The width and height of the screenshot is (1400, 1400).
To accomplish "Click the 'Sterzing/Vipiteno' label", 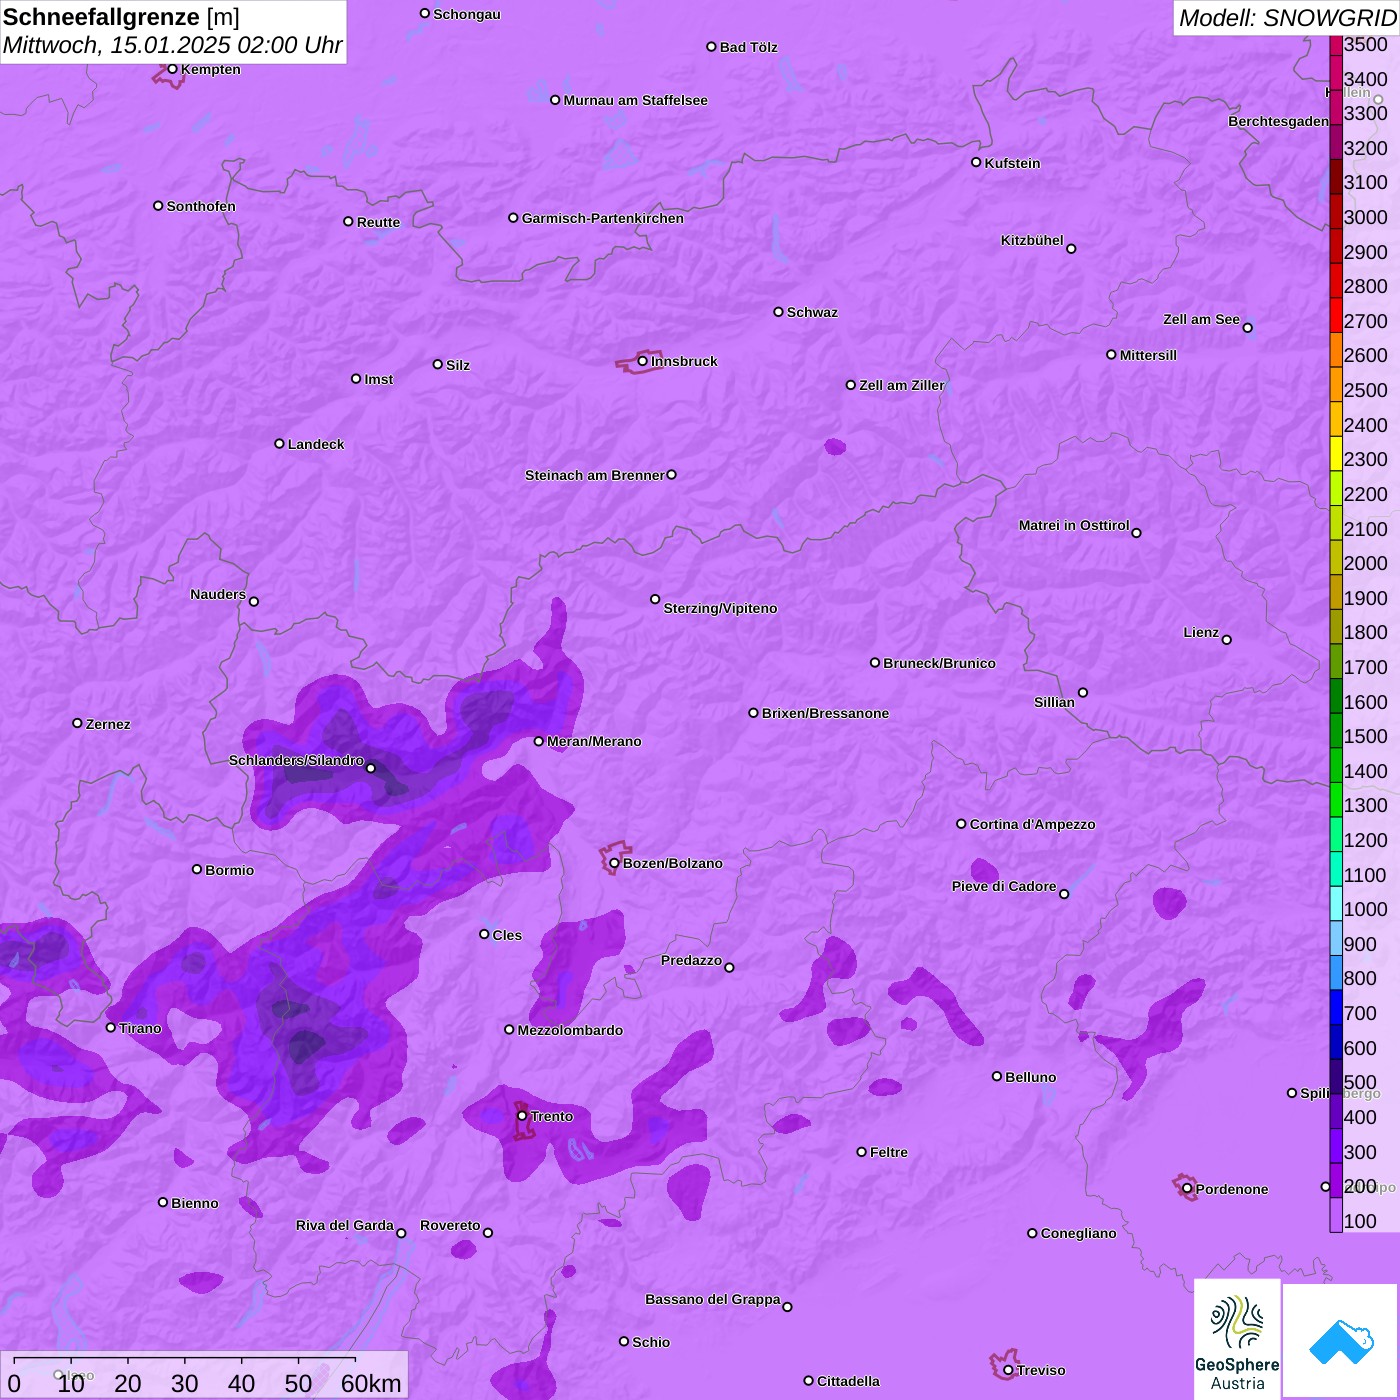I will (720, 608).
